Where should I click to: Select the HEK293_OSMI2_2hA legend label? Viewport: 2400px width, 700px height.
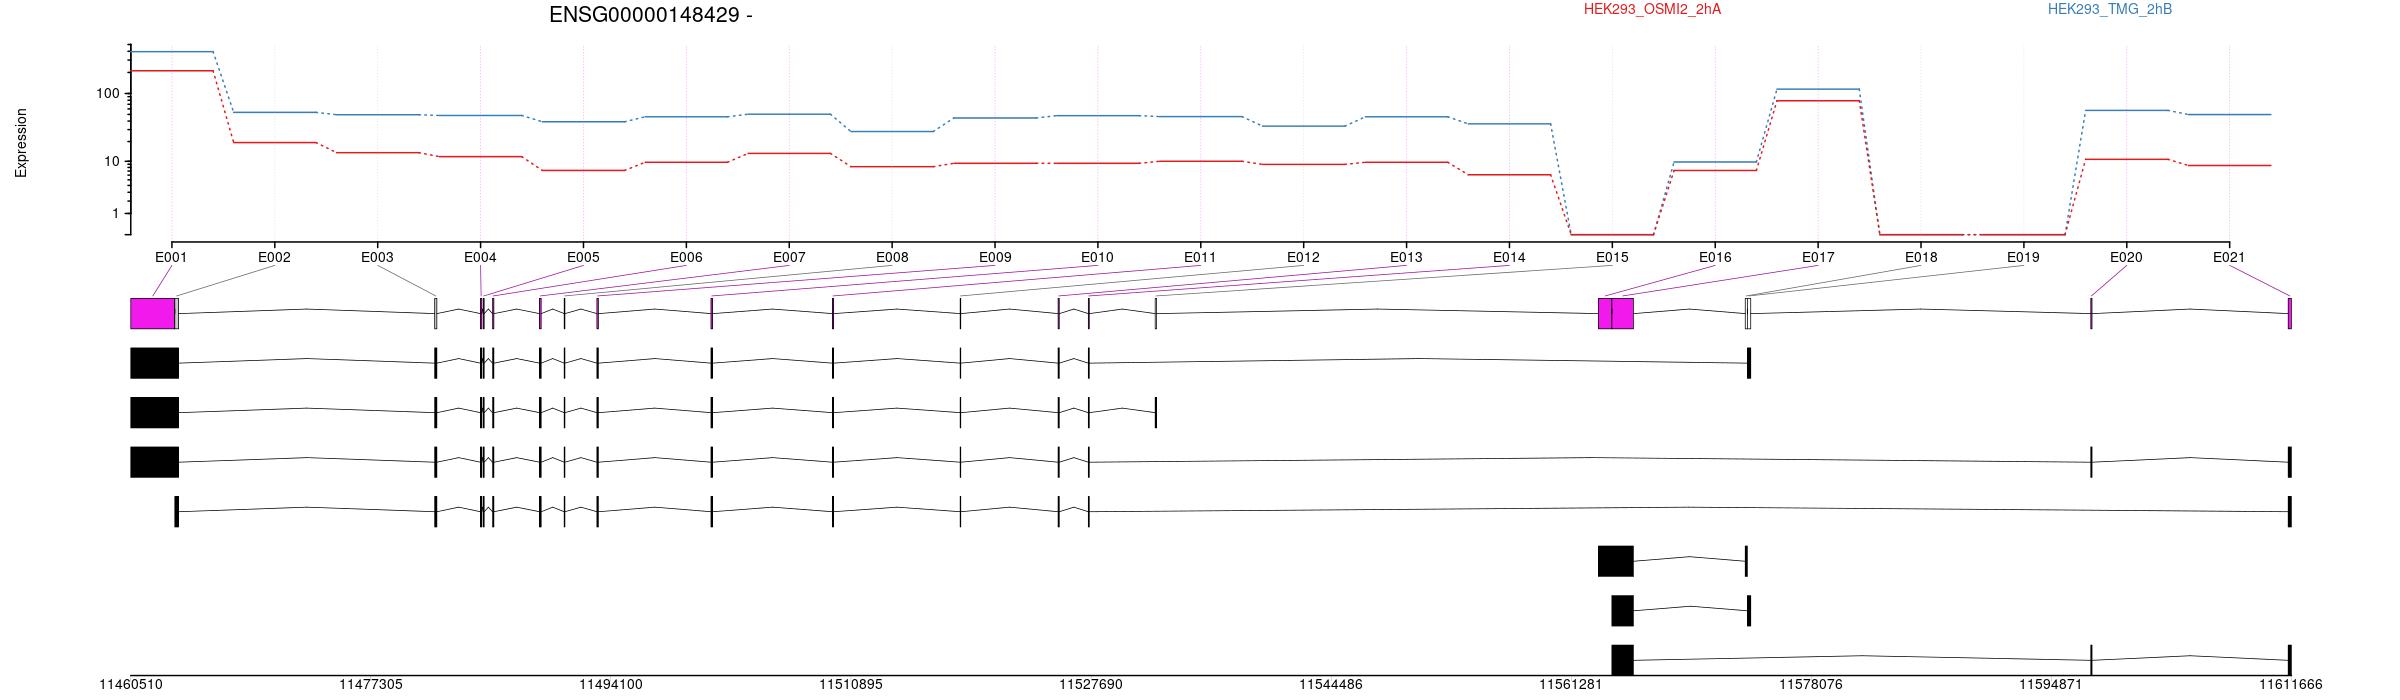[x=1653, y=10]
